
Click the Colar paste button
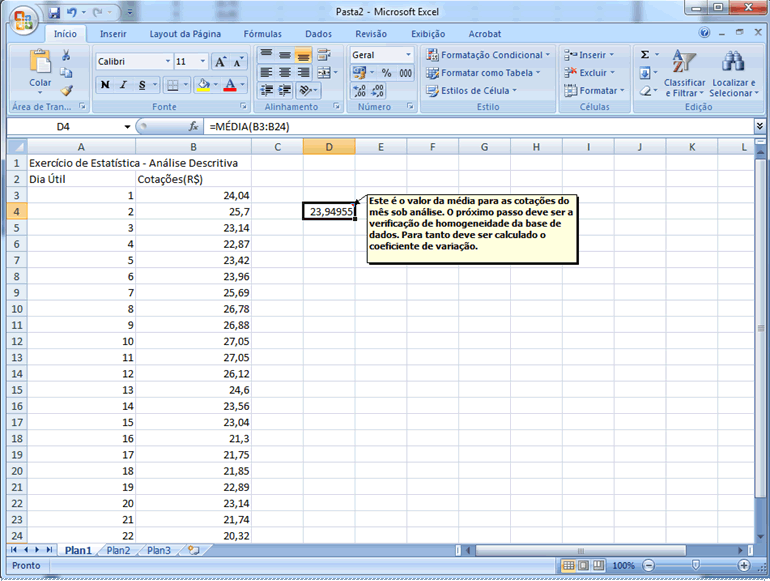pyautogui.click(x=40, y=70)
